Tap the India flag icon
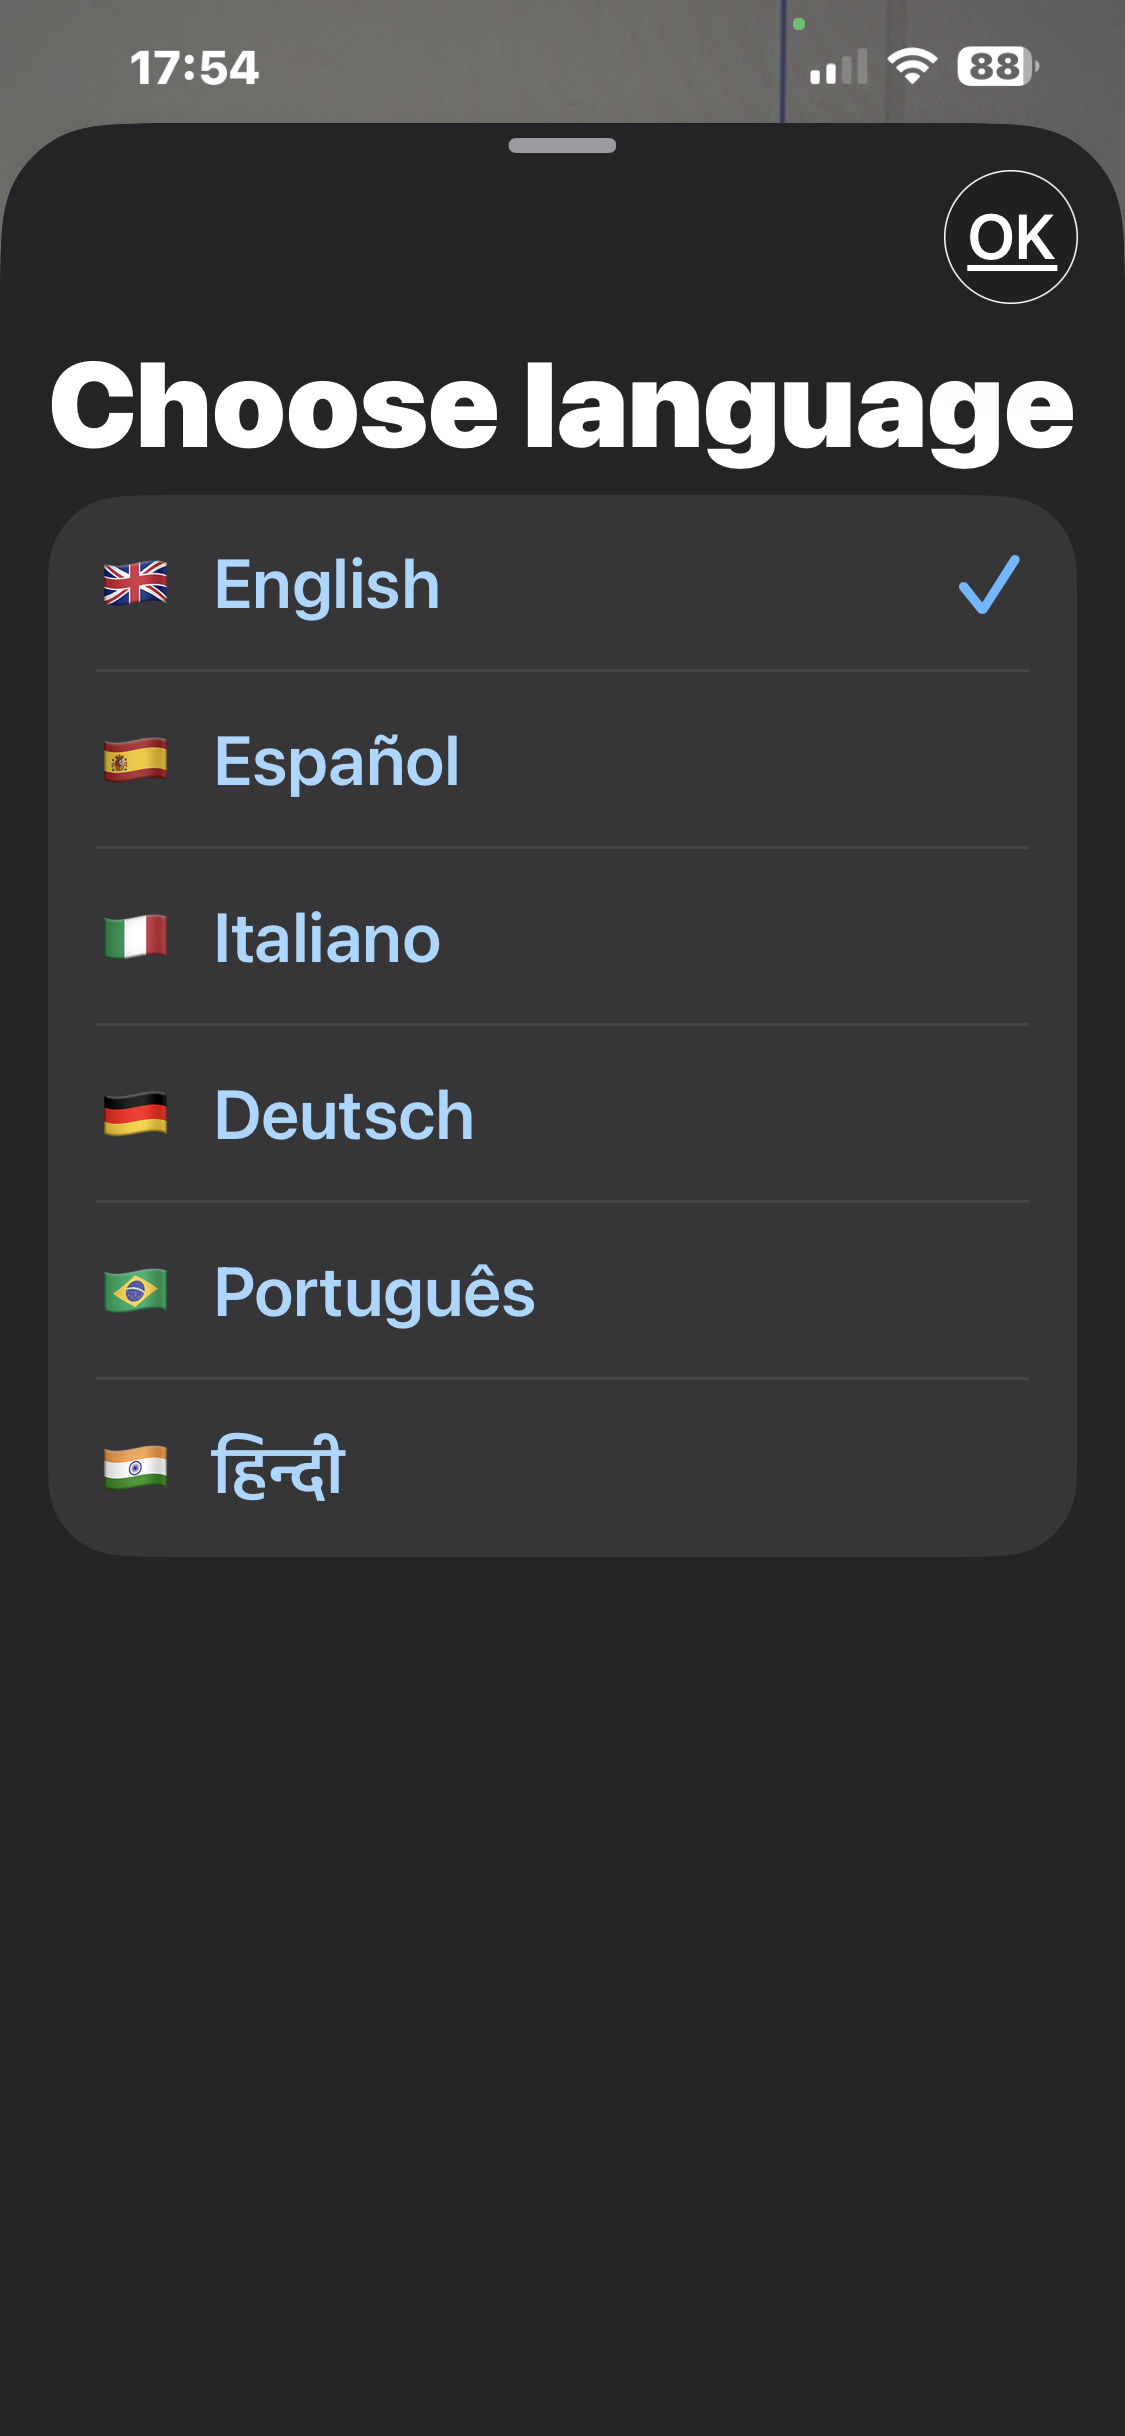Viewport: 1125px width, 2436px height. click(x=135, y=1468)
